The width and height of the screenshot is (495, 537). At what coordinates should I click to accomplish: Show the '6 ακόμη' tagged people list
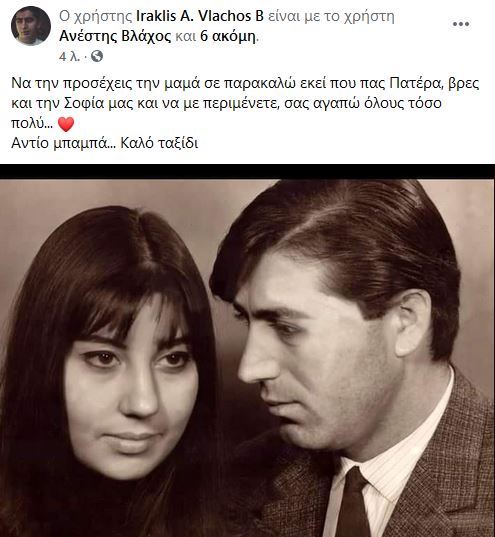click(x=228, y=36)
